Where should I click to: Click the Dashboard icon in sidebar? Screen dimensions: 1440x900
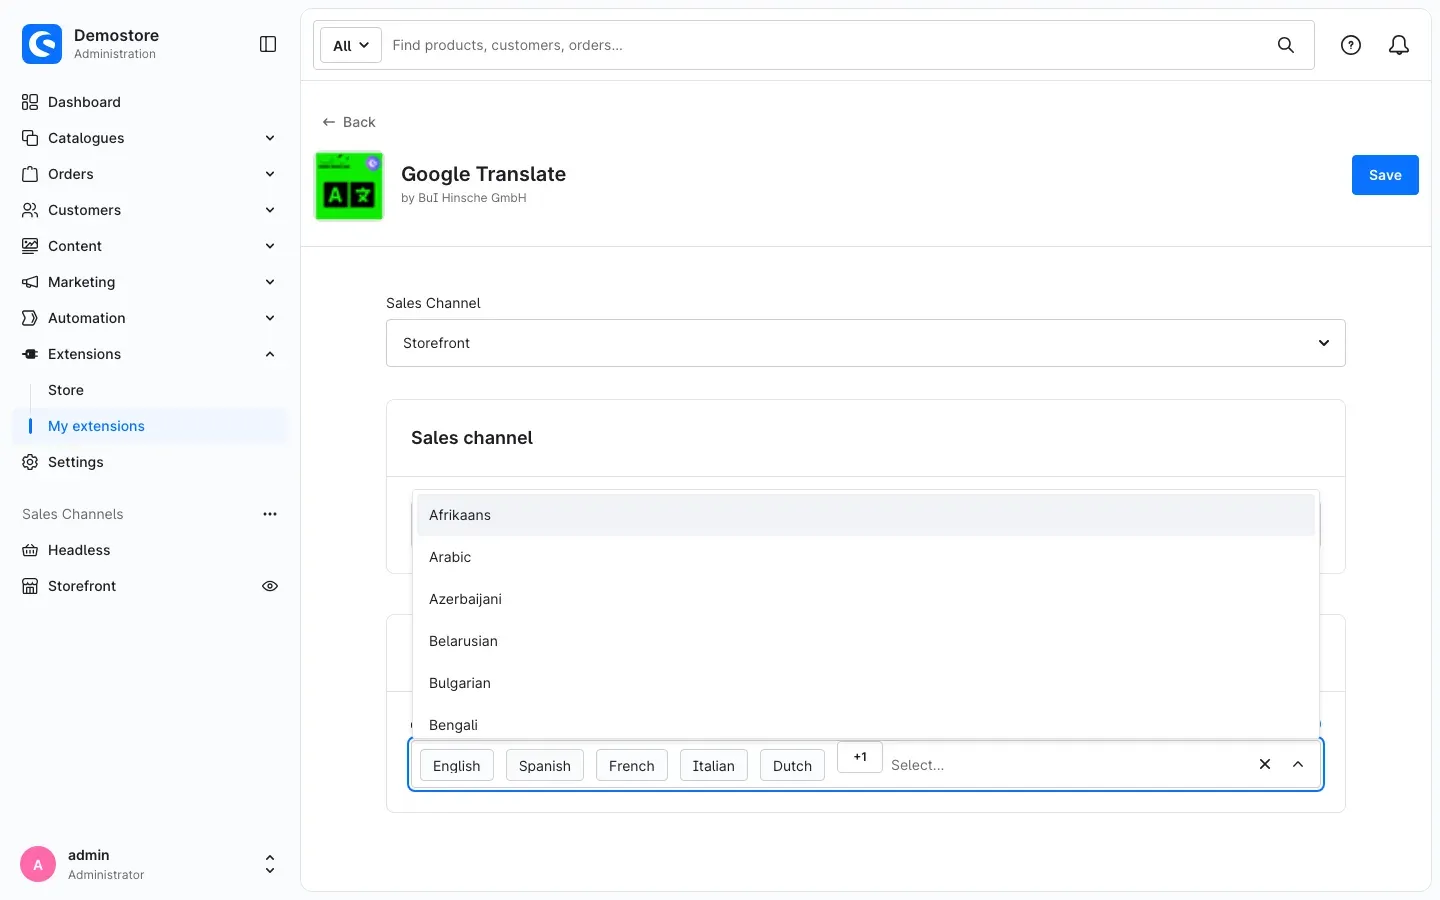pos(30,102)
